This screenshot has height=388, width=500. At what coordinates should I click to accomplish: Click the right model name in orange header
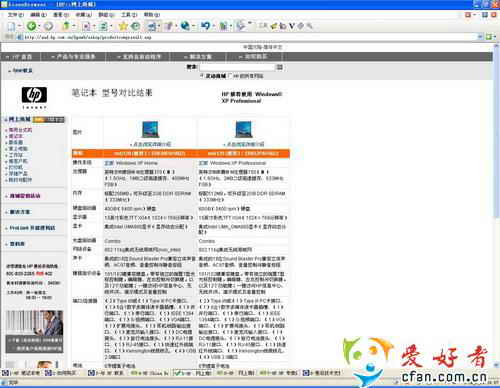click(243, 154)
